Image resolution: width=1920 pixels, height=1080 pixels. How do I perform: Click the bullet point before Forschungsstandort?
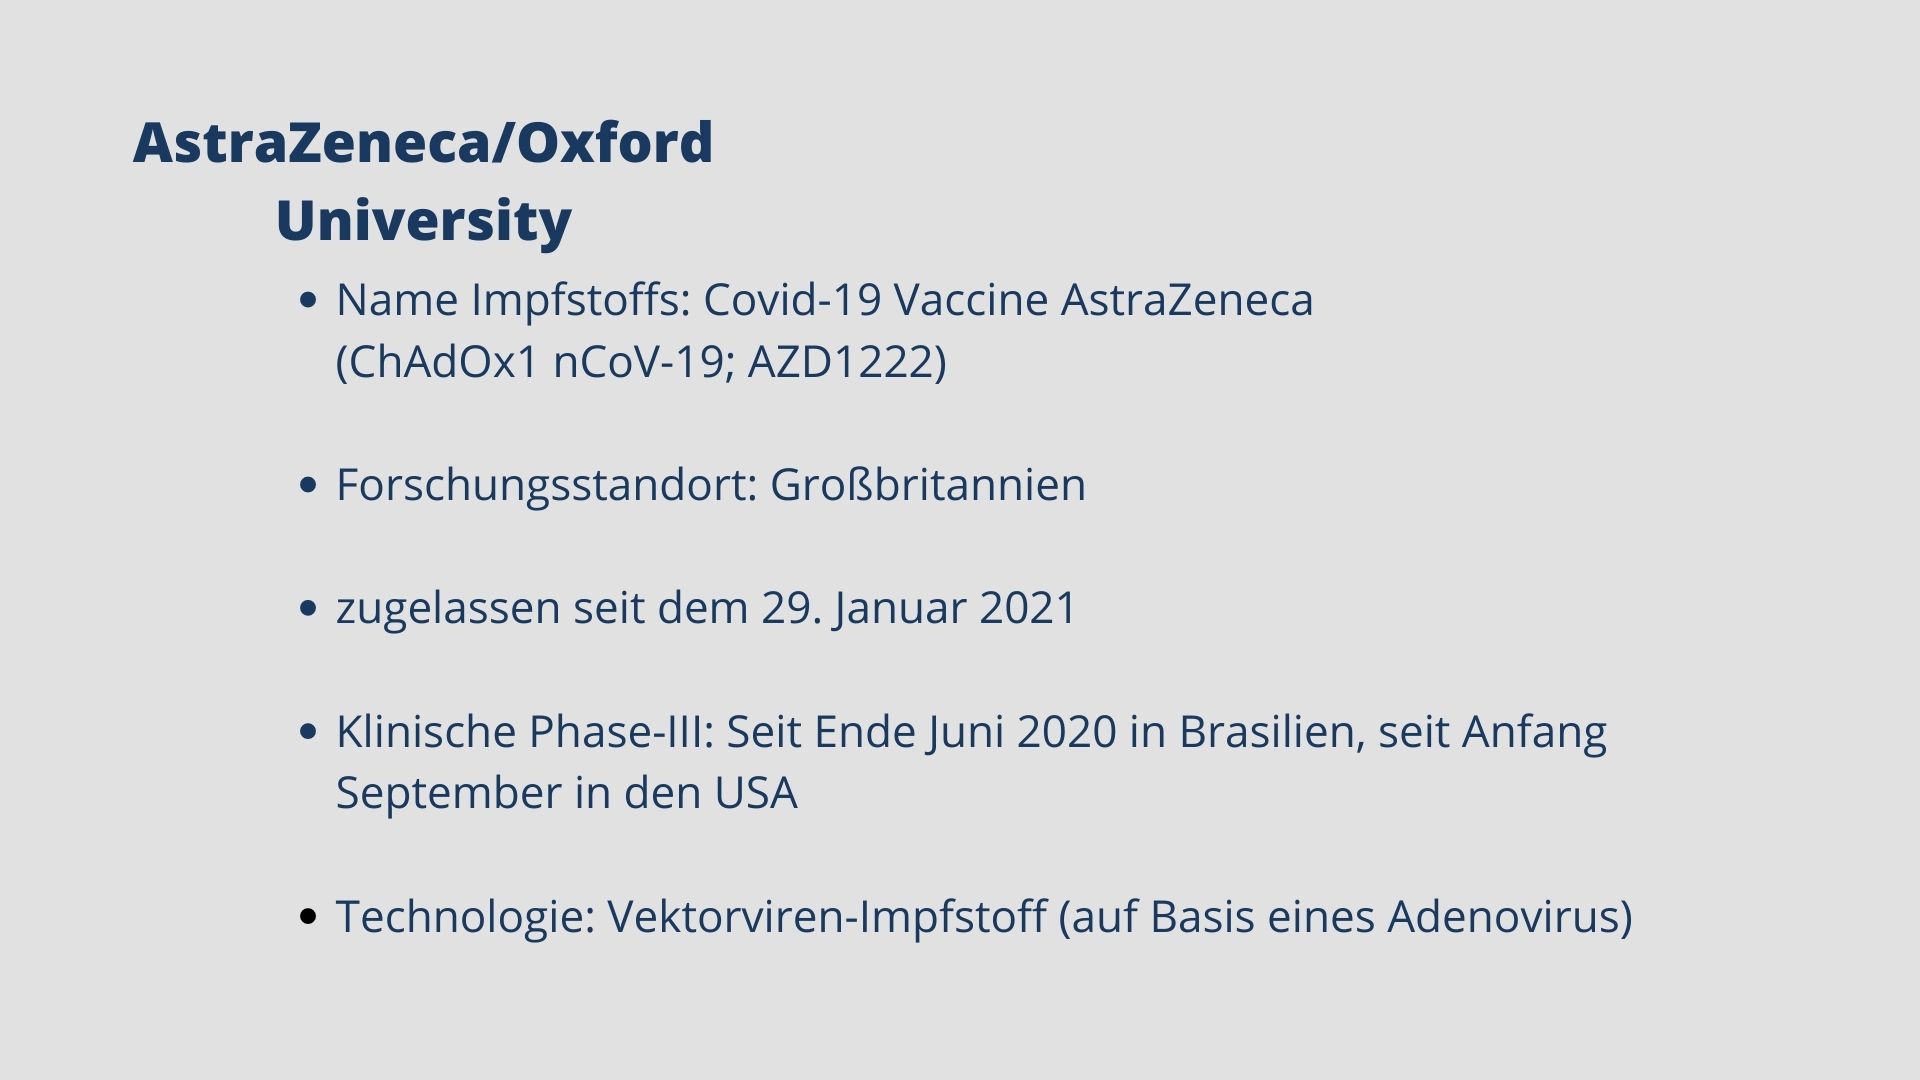point(308,485)
